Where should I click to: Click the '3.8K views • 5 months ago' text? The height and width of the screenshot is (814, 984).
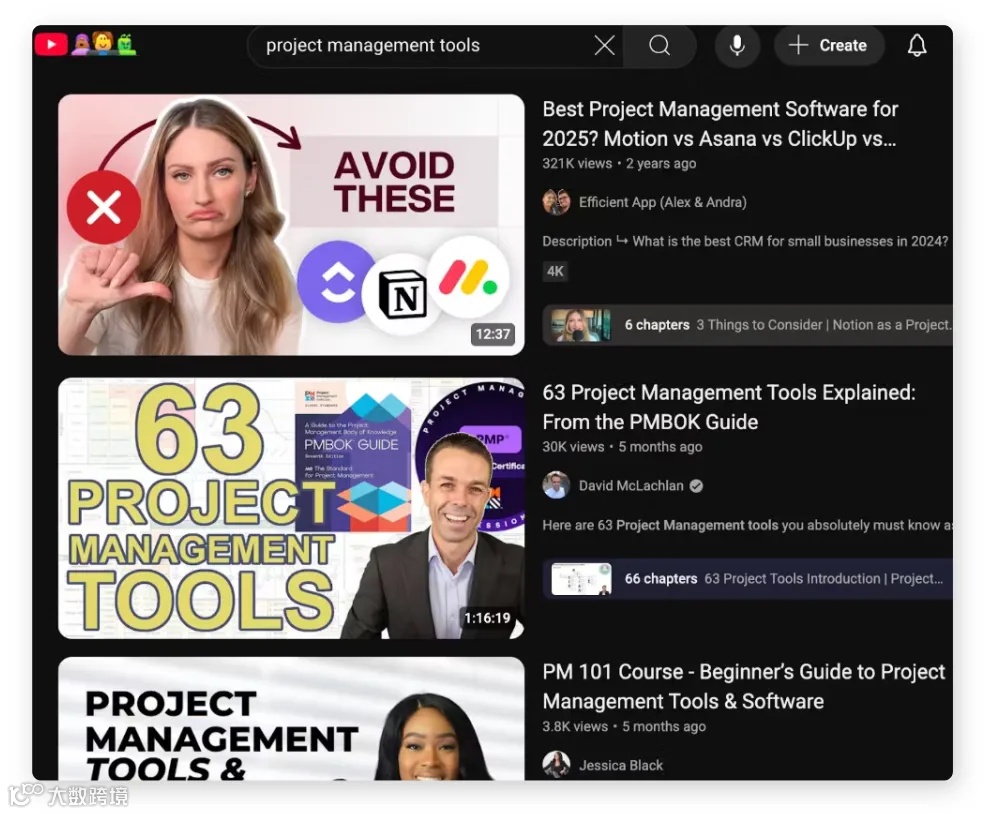click(624, 727)
